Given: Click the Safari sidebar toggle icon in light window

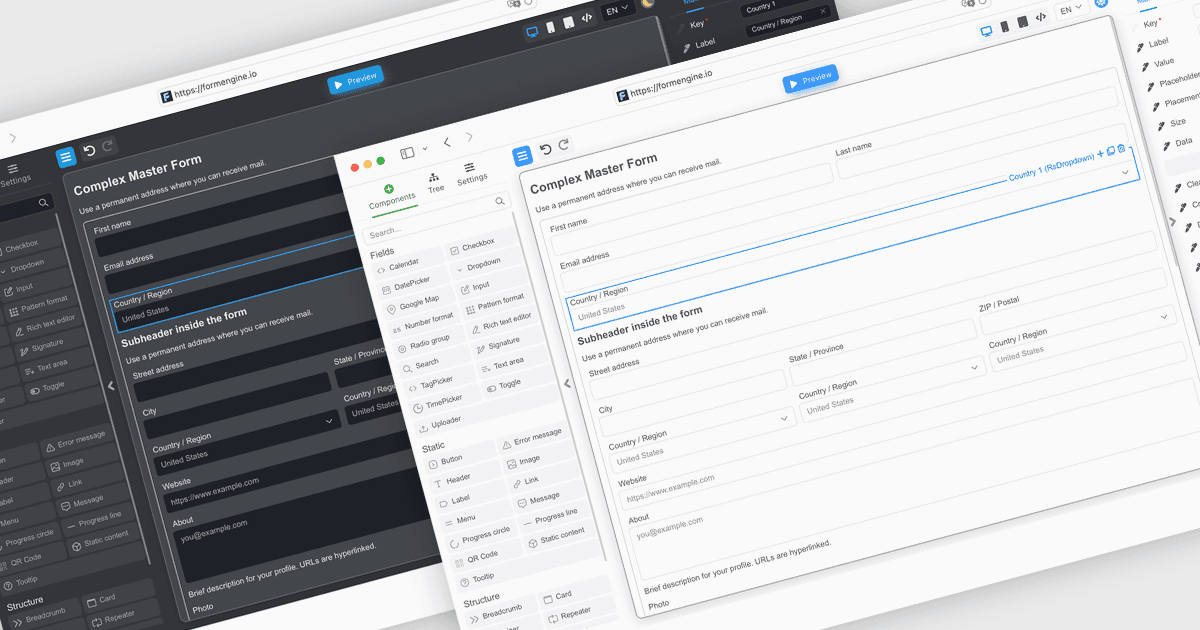Looking at the screenshot, I should 407,153.
